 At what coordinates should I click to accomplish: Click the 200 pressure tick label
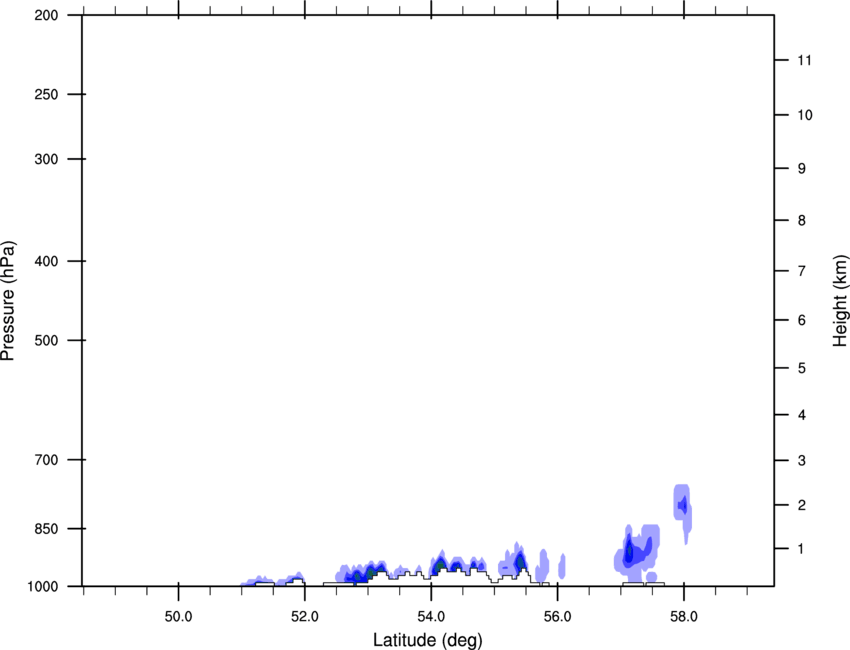point(46,15)
